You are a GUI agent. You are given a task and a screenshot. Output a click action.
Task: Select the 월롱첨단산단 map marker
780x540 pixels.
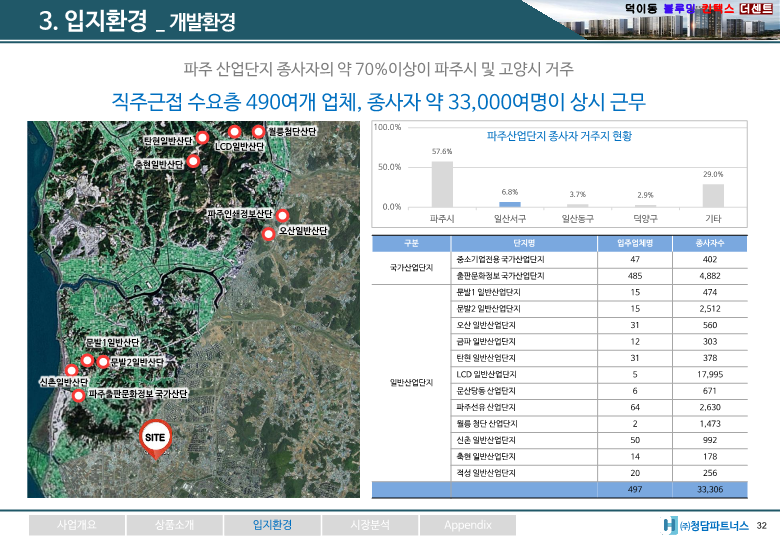(x=258, y=131)
